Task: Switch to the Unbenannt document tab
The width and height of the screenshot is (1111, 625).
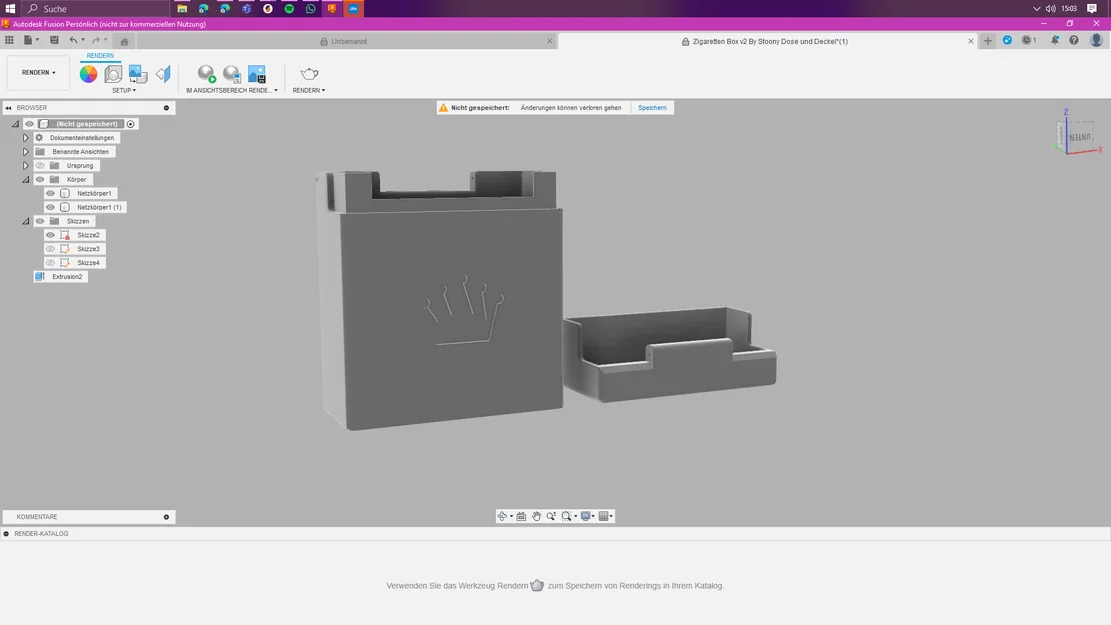Action: 349,41
